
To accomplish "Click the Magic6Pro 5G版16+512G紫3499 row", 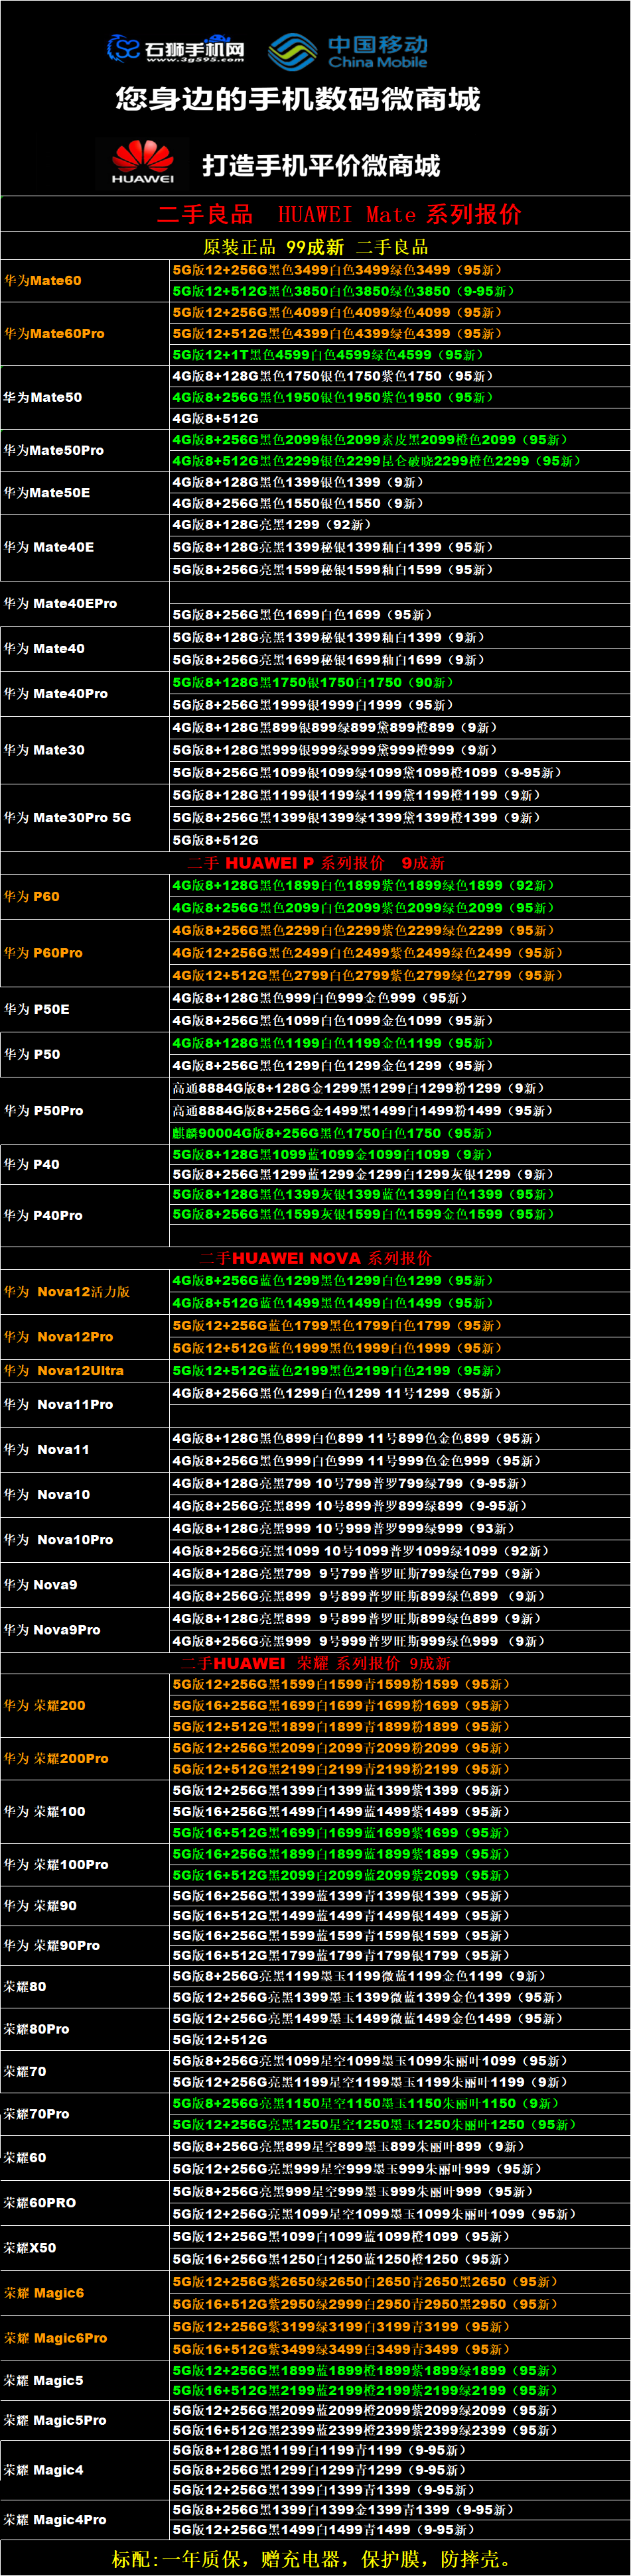I will point(400,2350).
